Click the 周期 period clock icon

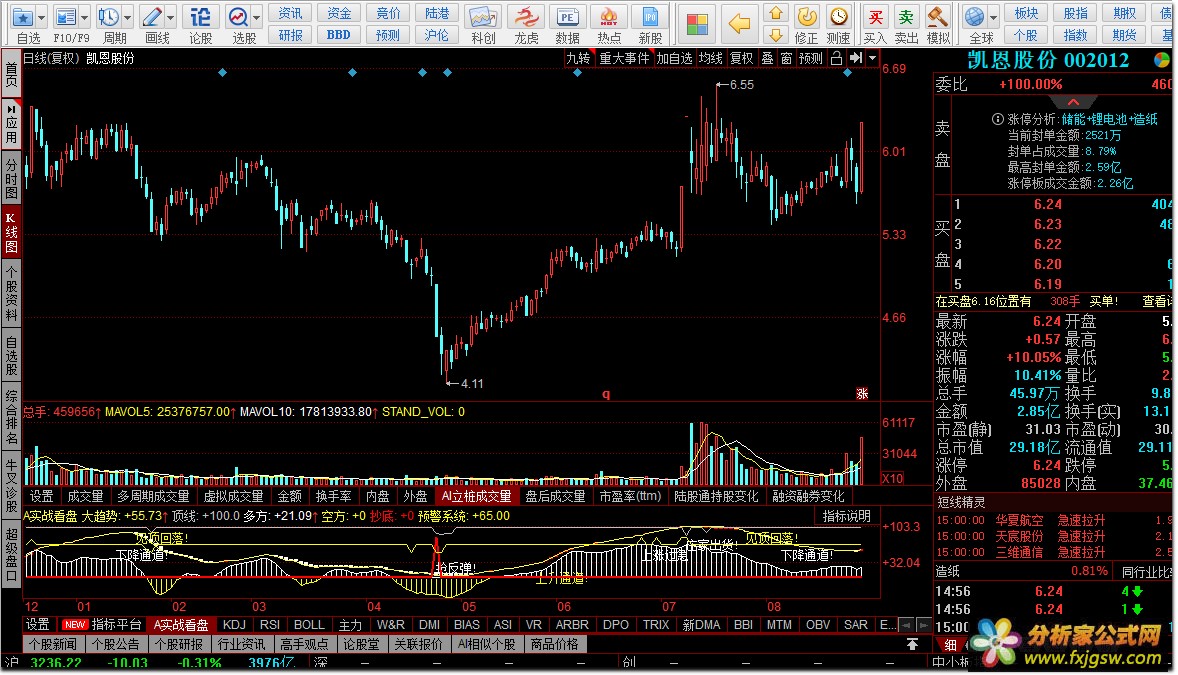point(109,17)
